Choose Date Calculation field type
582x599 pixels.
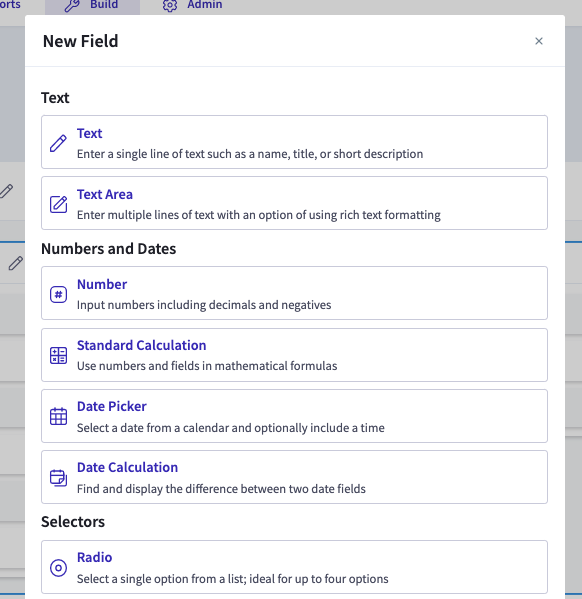294,477
